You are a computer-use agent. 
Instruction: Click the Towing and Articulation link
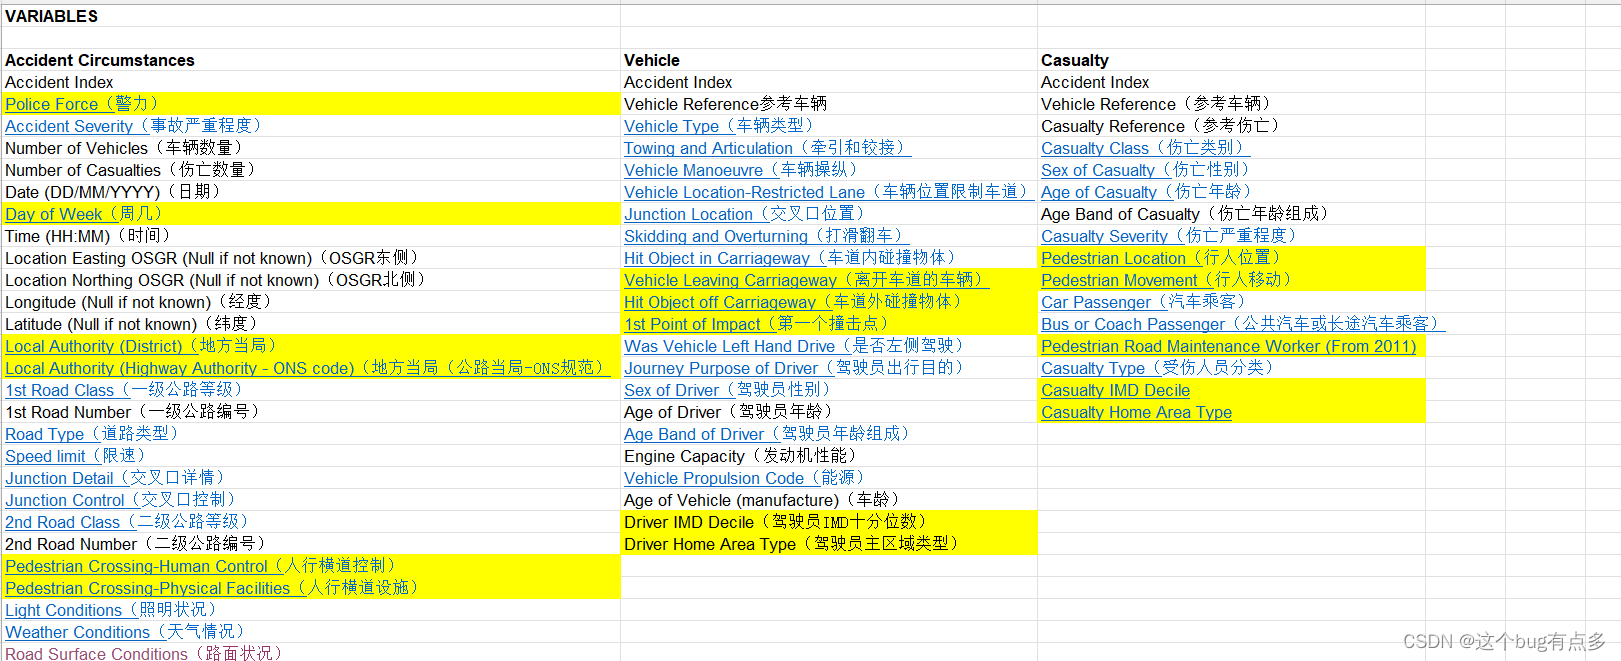768,148
